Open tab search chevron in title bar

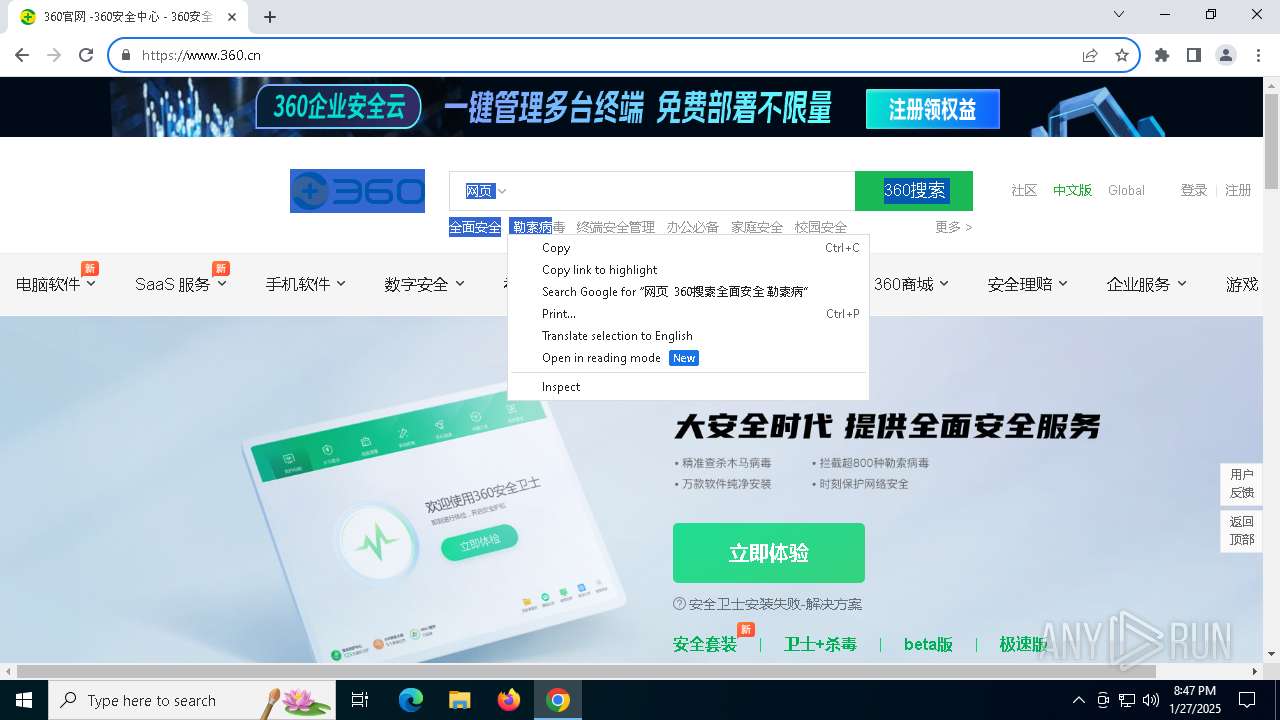click(1119, 14)
